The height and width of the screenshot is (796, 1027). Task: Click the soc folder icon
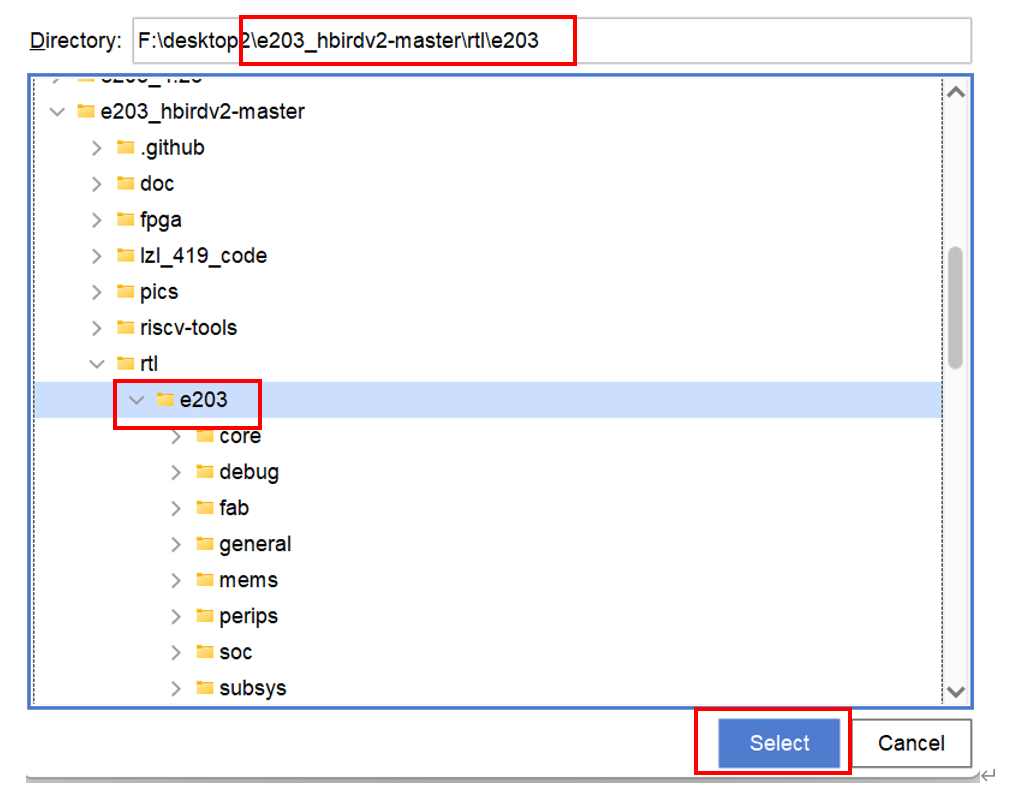click(205, 652)
